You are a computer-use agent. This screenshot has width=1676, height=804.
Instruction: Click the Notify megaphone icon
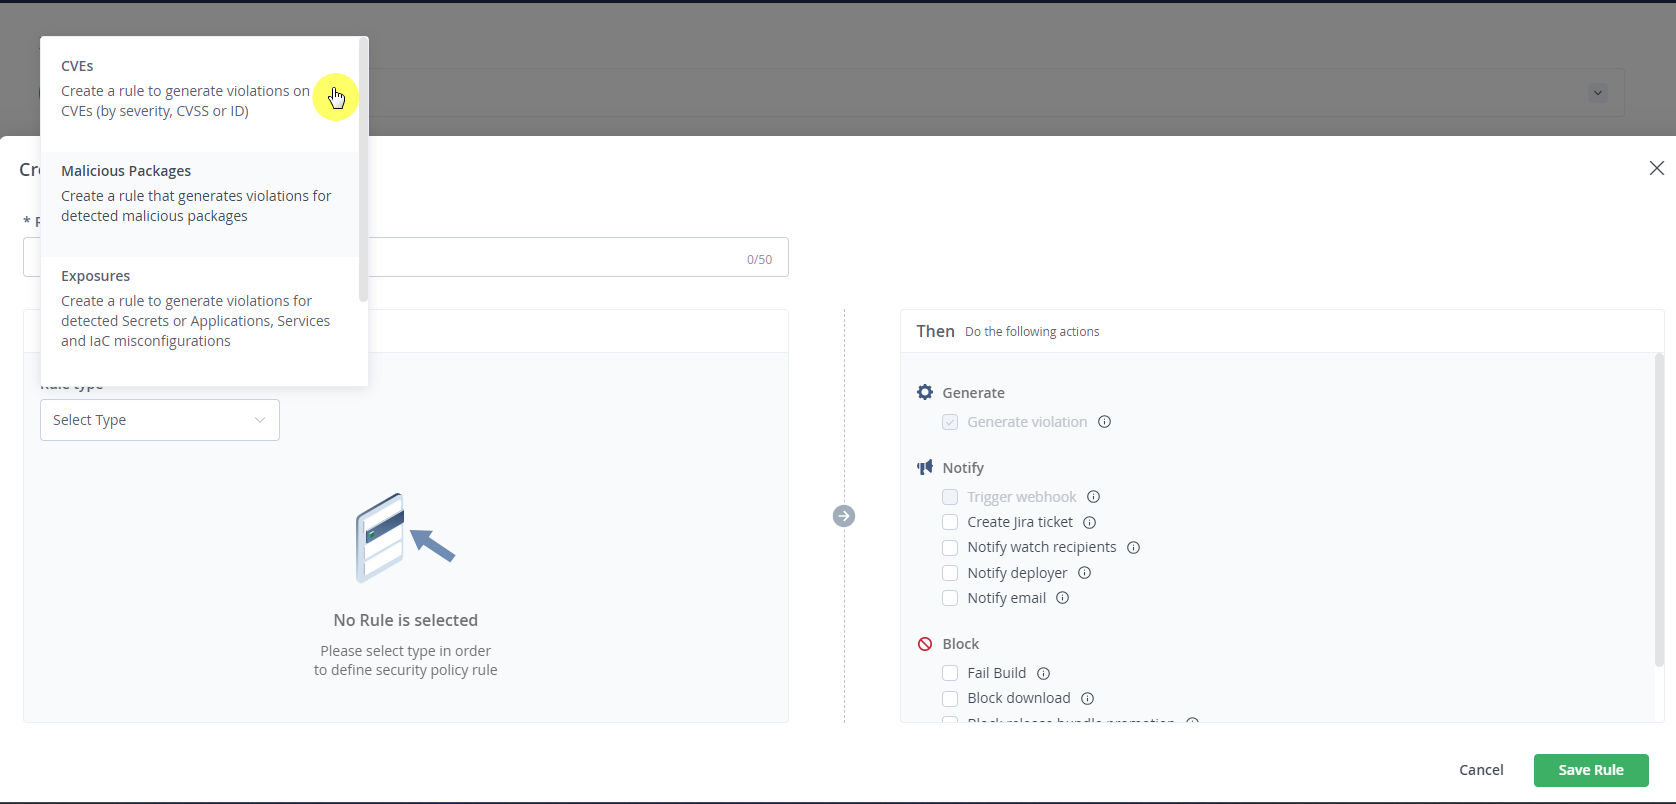[925, 467]
